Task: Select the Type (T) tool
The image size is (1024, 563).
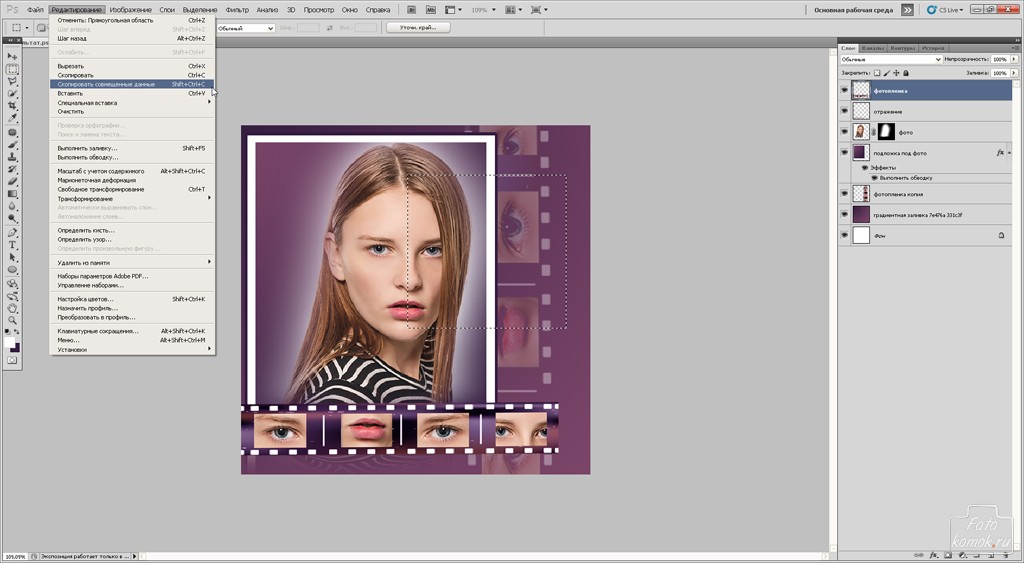Action: pyautogui.click(x=13, y=245)
